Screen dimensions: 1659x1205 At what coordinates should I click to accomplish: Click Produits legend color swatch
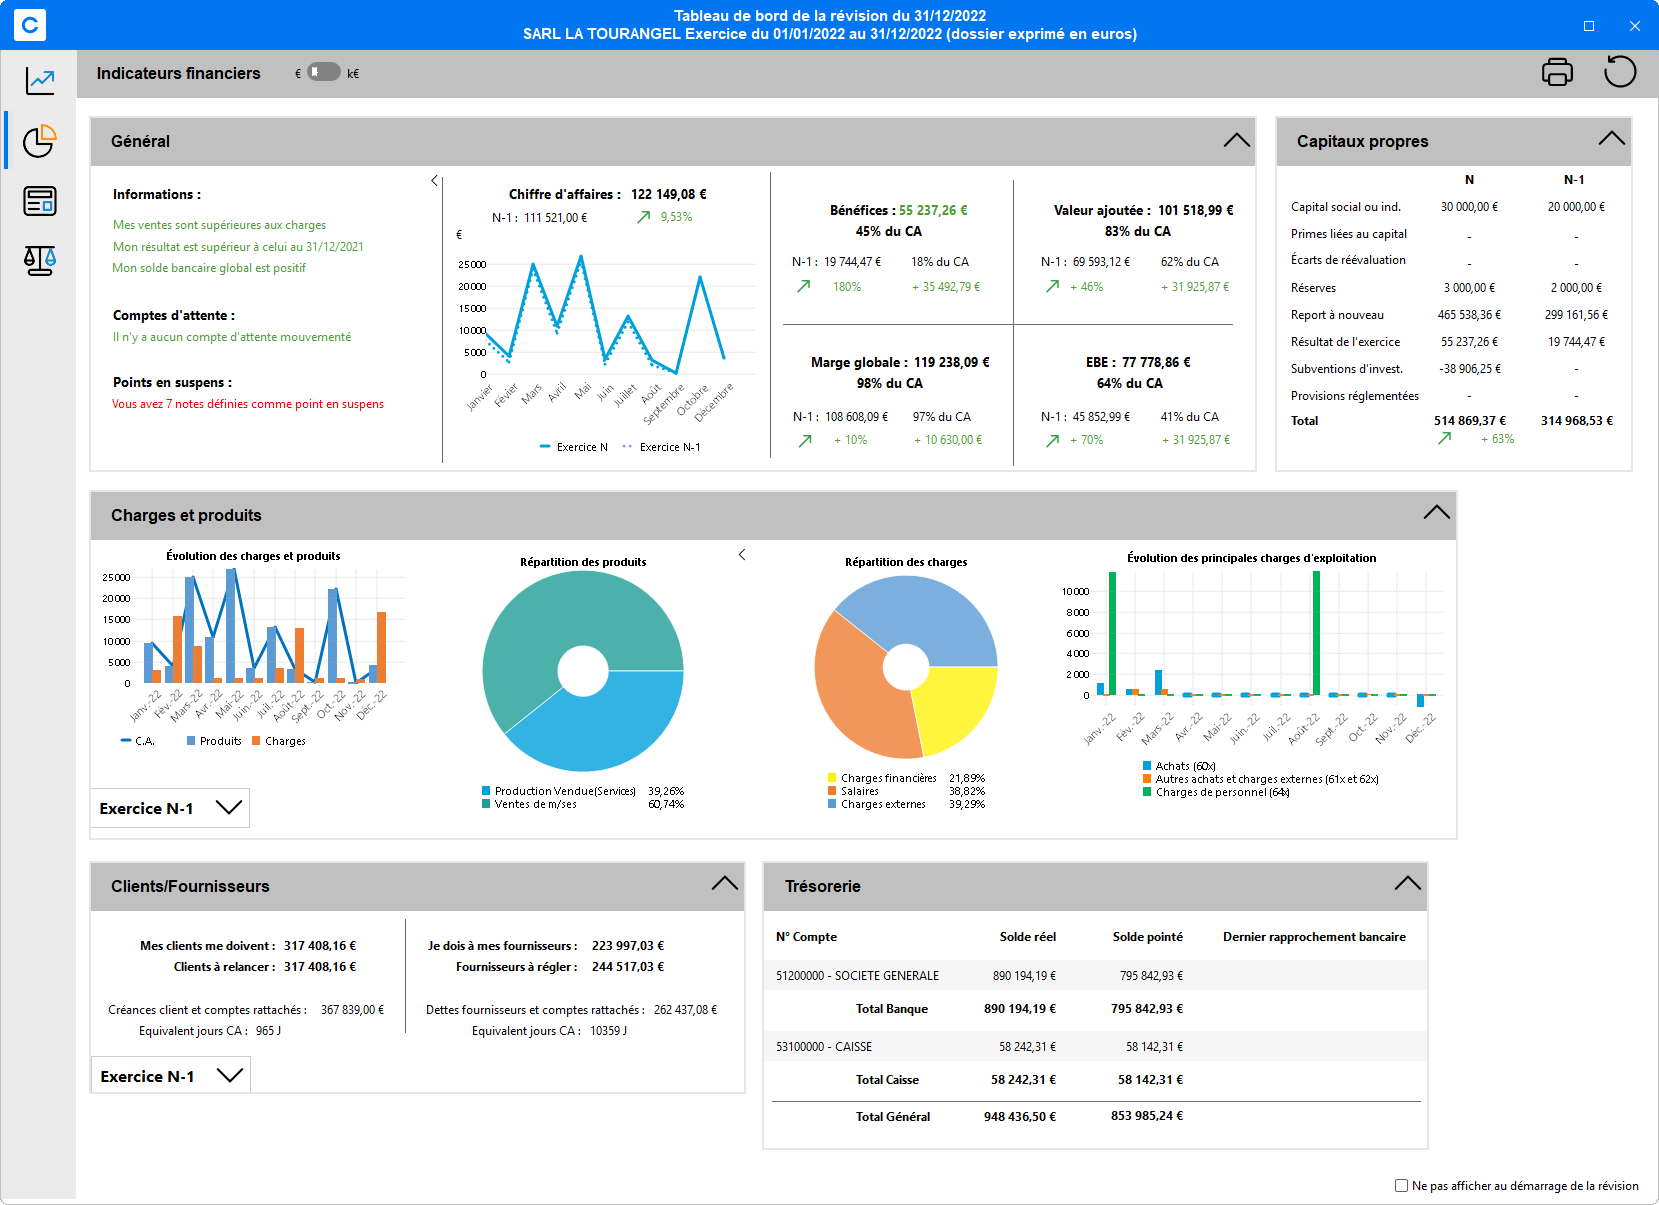pyautogui.click(x=191, y=741)
